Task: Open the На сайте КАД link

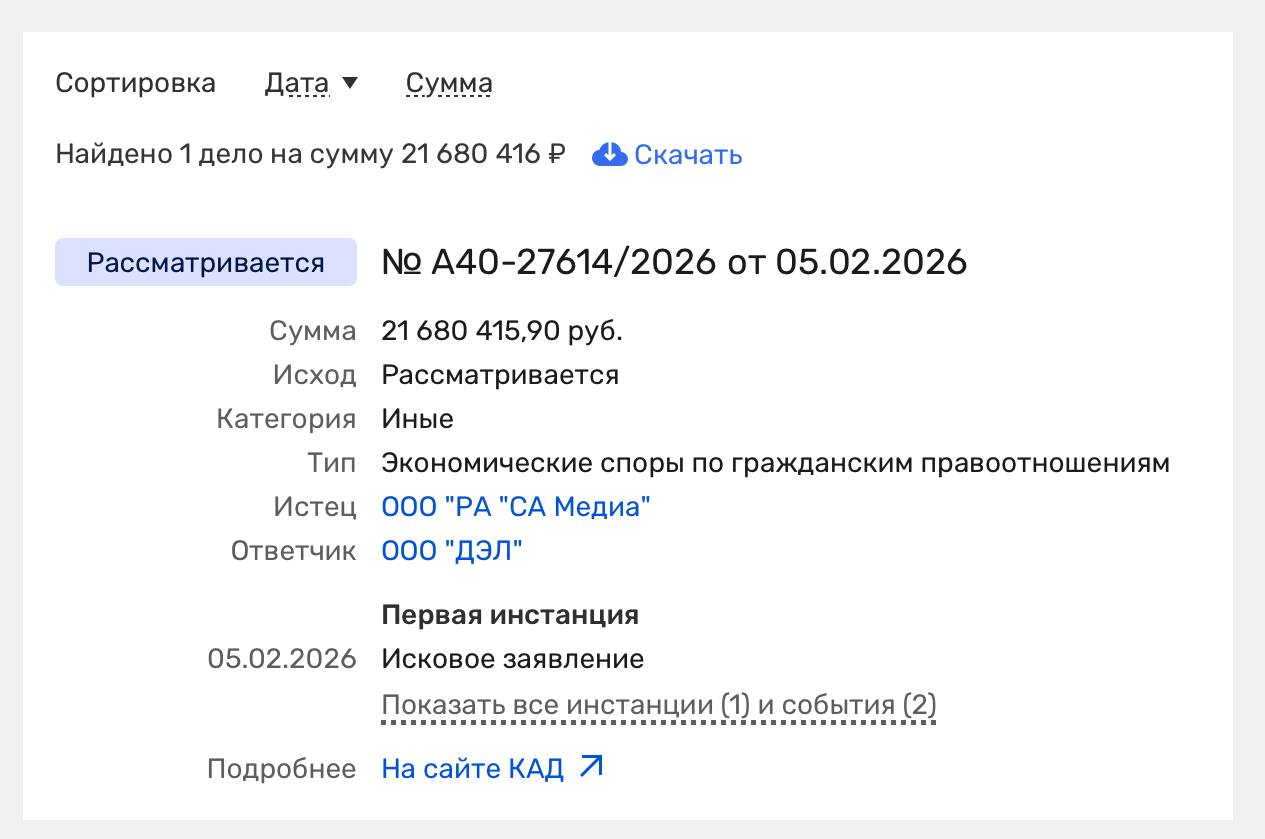Action: coord(473,768)
